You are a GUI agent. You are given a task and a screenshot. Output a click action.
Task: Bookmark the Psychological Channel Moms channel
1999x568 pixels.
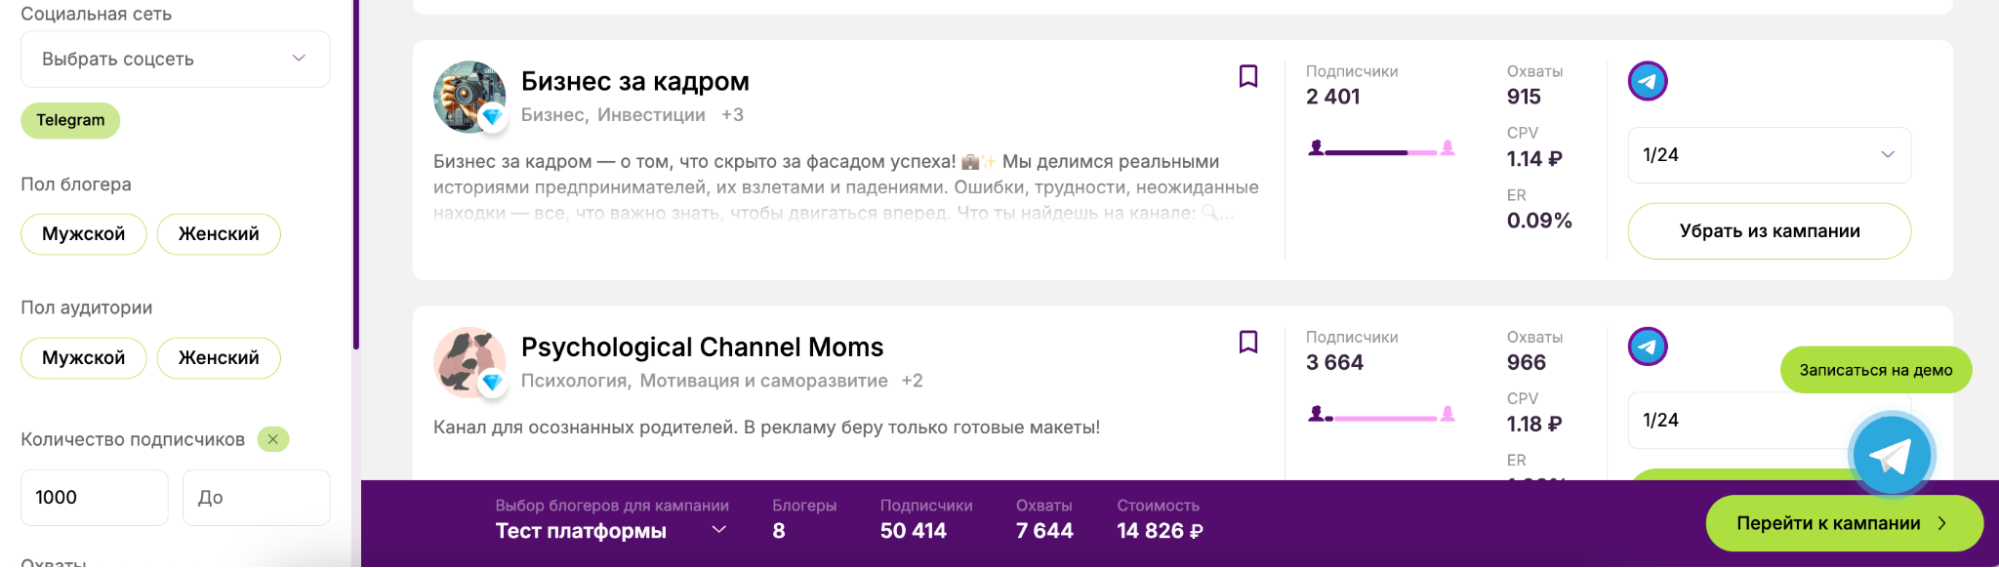[x=1248, y=342]
